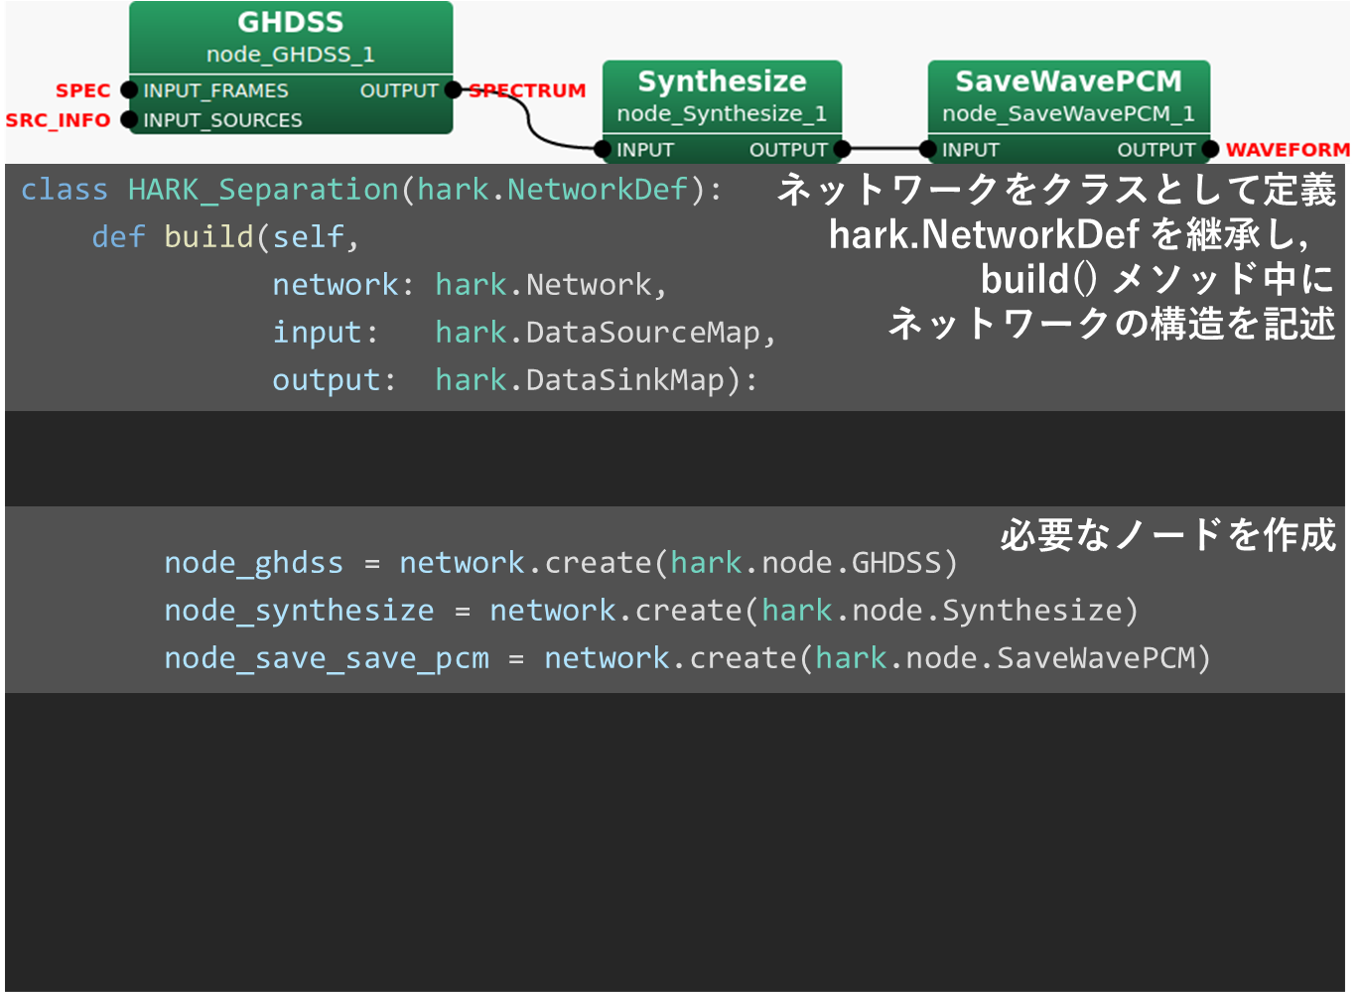Select the WAVEFORM label

point(1287,150)
